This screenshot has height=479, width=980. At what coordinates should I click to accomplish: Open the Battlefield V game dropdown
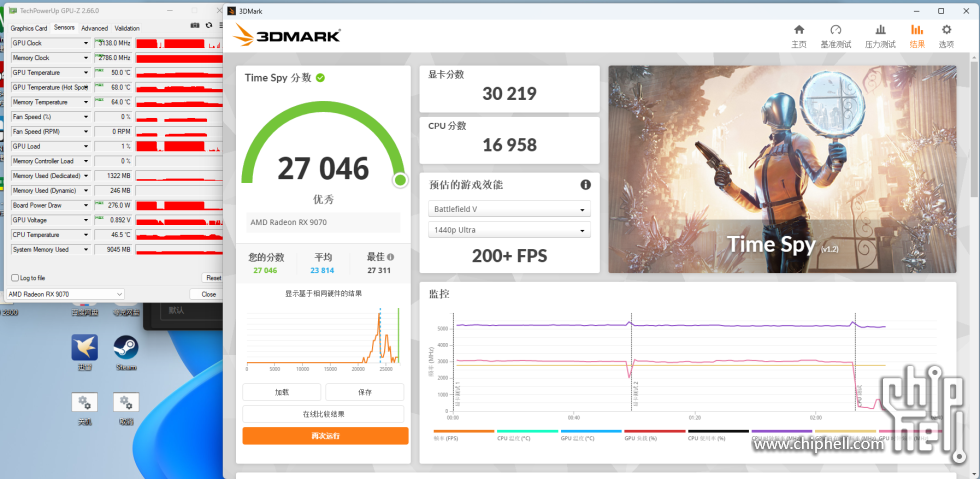509,209
